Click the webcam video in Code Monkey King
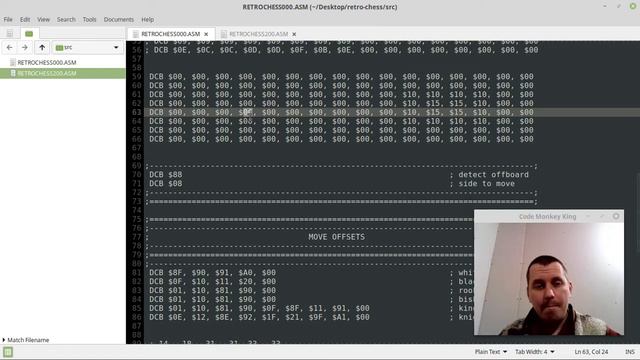 tap(549, 279)
